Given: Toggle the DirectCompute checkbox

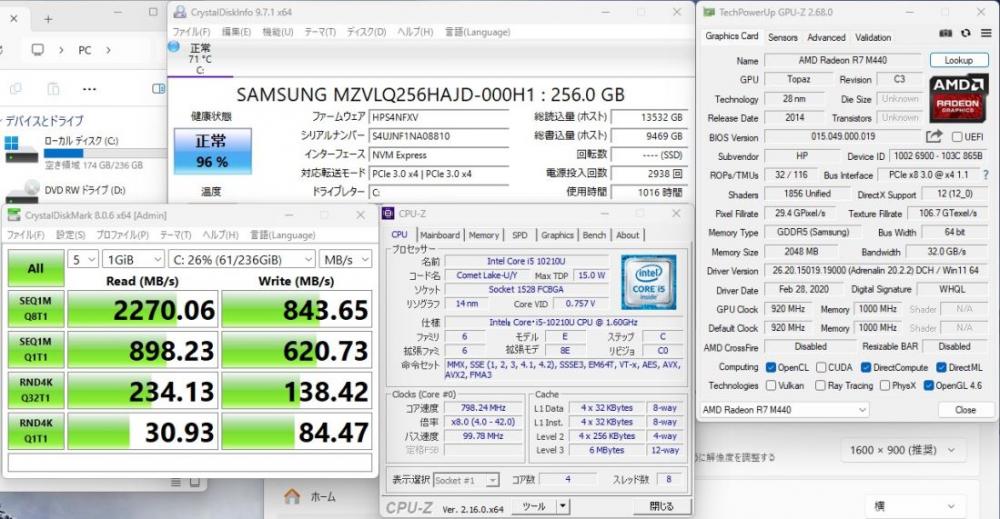Looking at the screenshot, I should [x=866, y=367].
